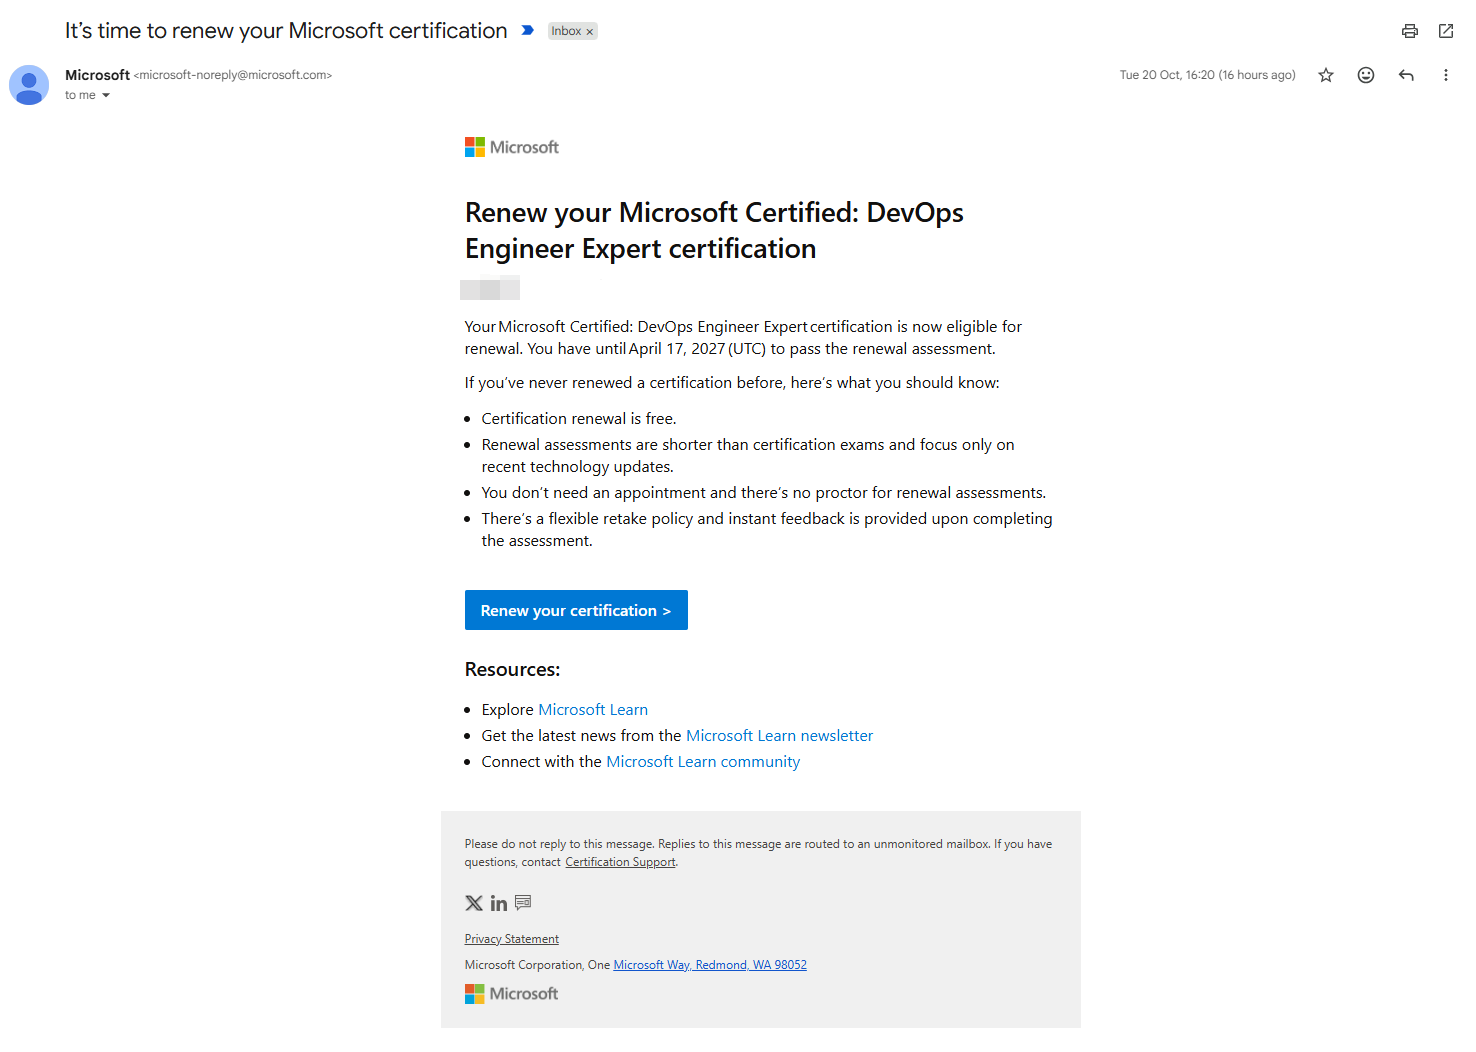The image size is (1476, 1052).
Task: Click the timestamp 'Tue 20 Oct, 16:20'
Action: pyautogui.click(x=1167, y=75)
